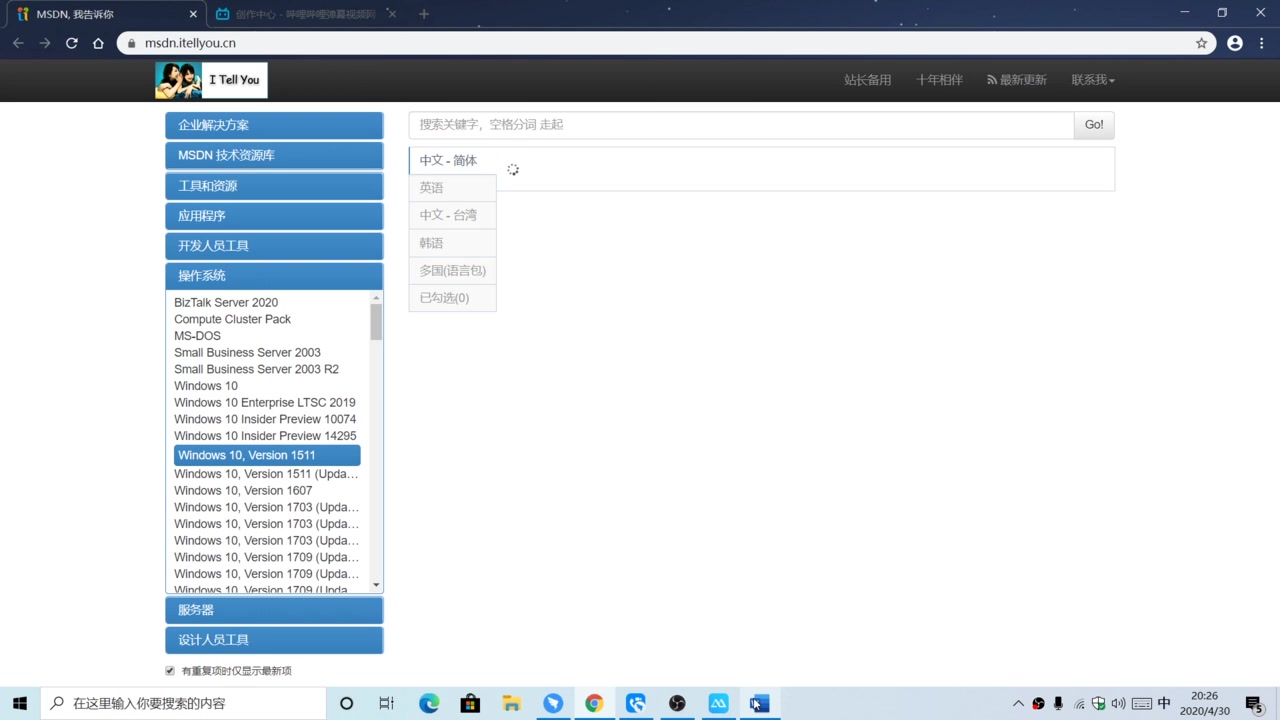Open File Explorer from the taskbar
This screenshot has width=1280, height=720.
point(512,703)
